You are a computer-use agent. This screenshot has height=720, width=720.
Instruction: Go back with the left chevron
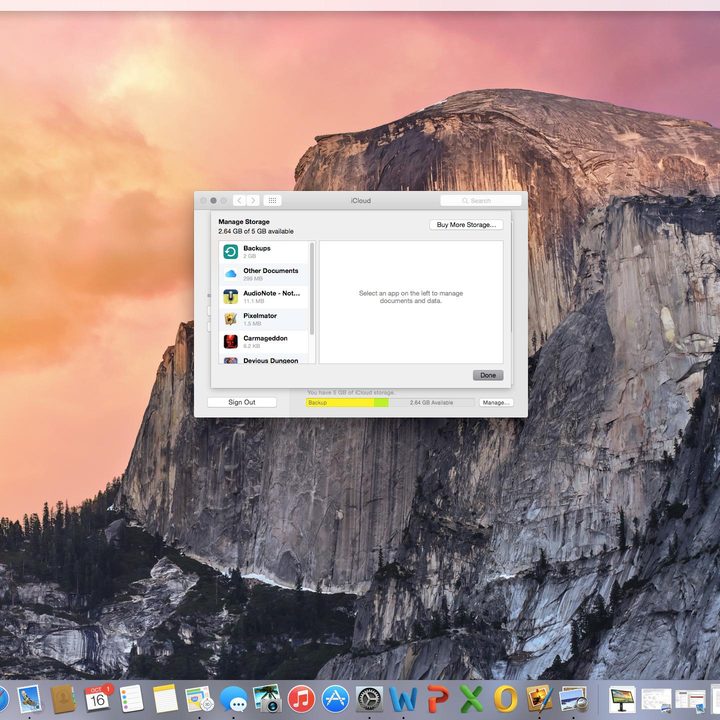(239, 201)
